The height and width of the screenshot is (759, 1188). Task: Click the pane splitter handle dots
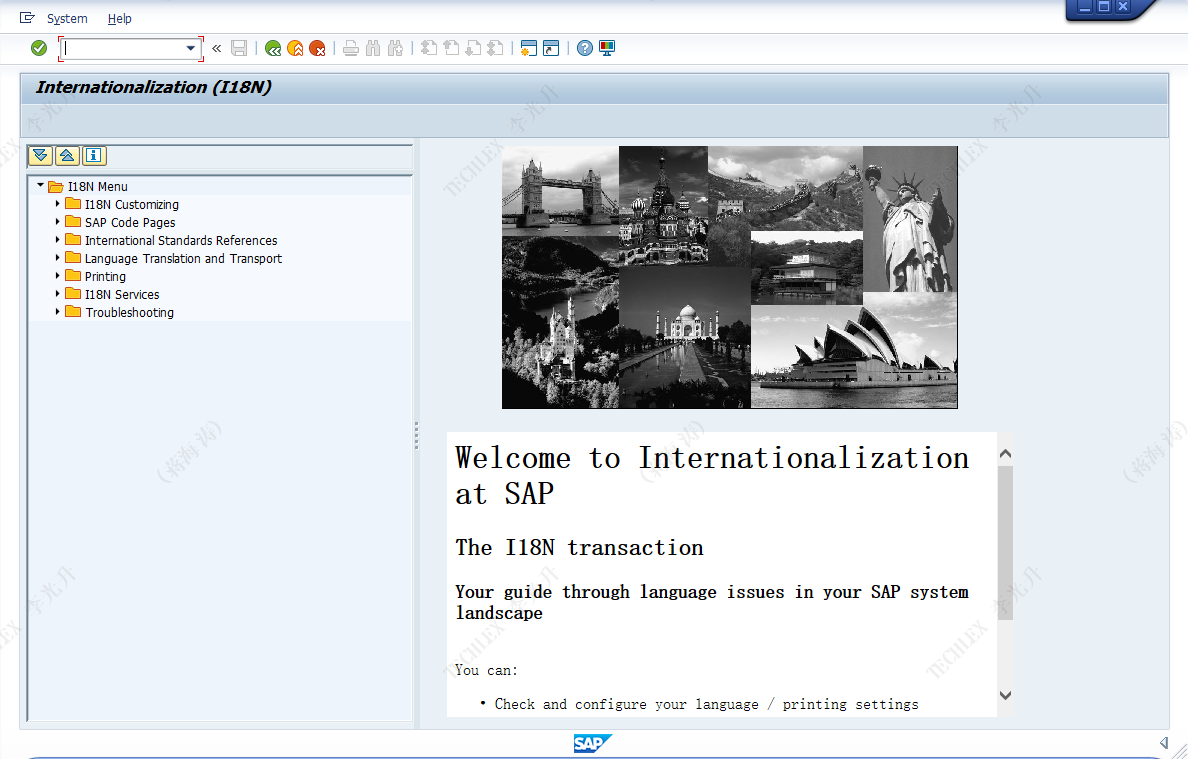click(416, 436)
